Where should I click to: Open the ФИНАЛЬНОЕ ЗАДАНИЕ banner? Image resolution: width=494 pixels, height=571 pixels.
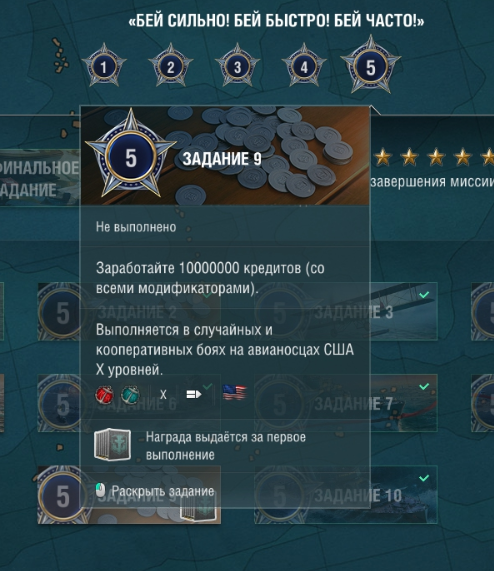tap(39, 178)
